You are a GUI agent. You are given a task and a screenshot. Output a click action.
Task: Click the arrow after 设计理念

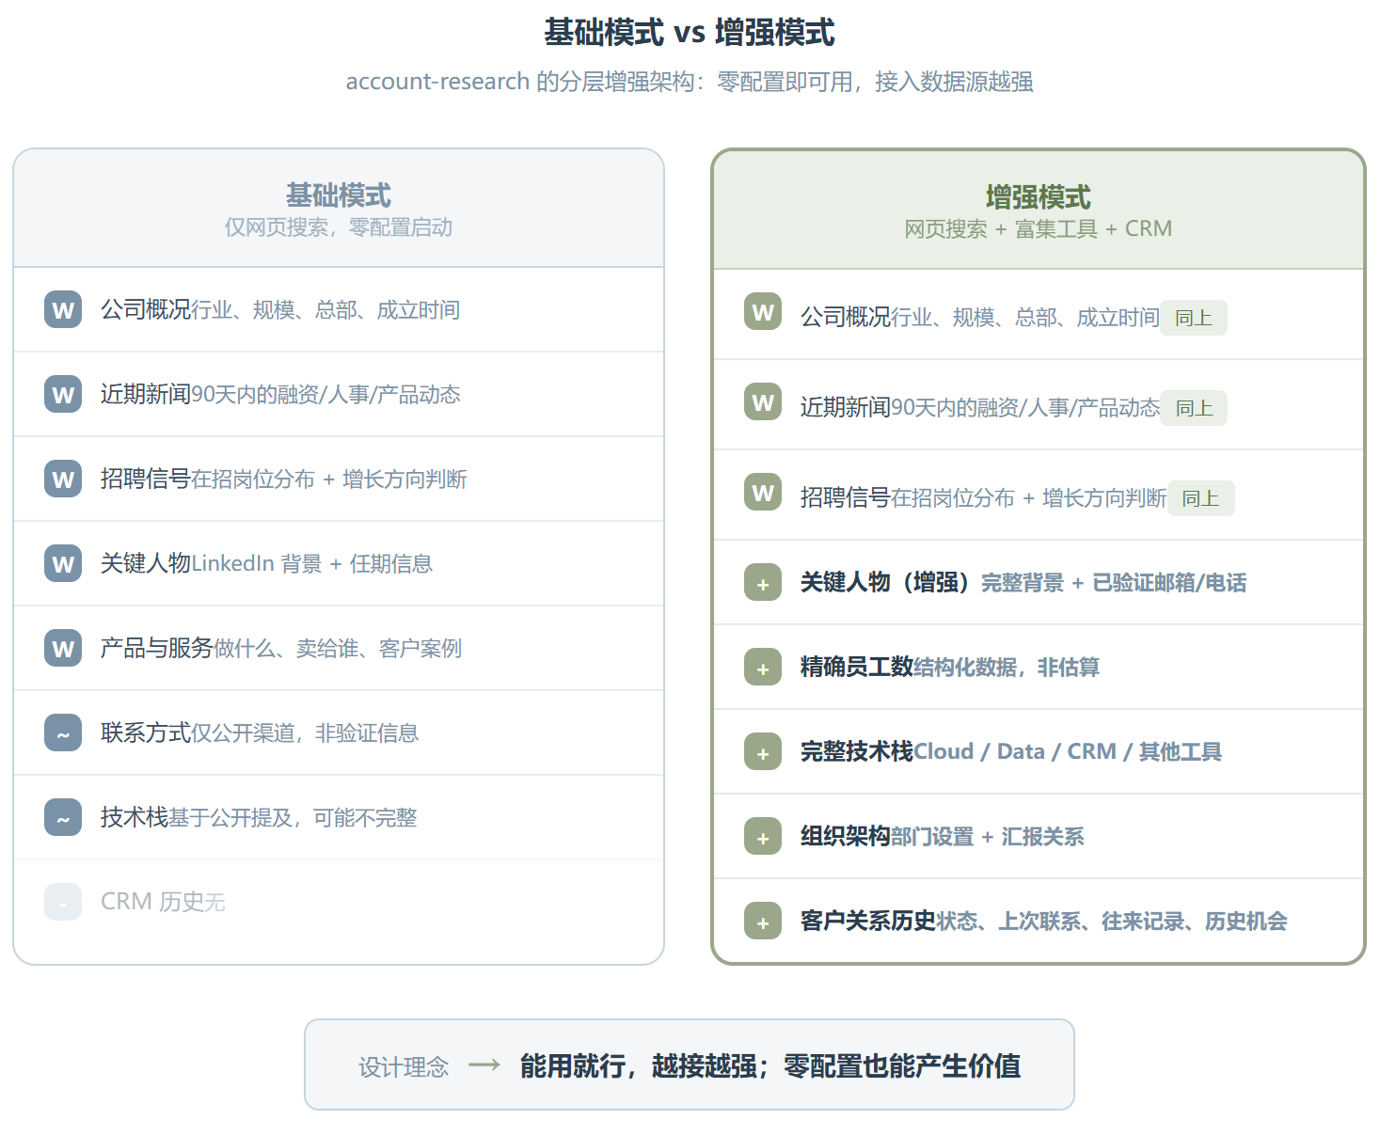point(484,1065)
